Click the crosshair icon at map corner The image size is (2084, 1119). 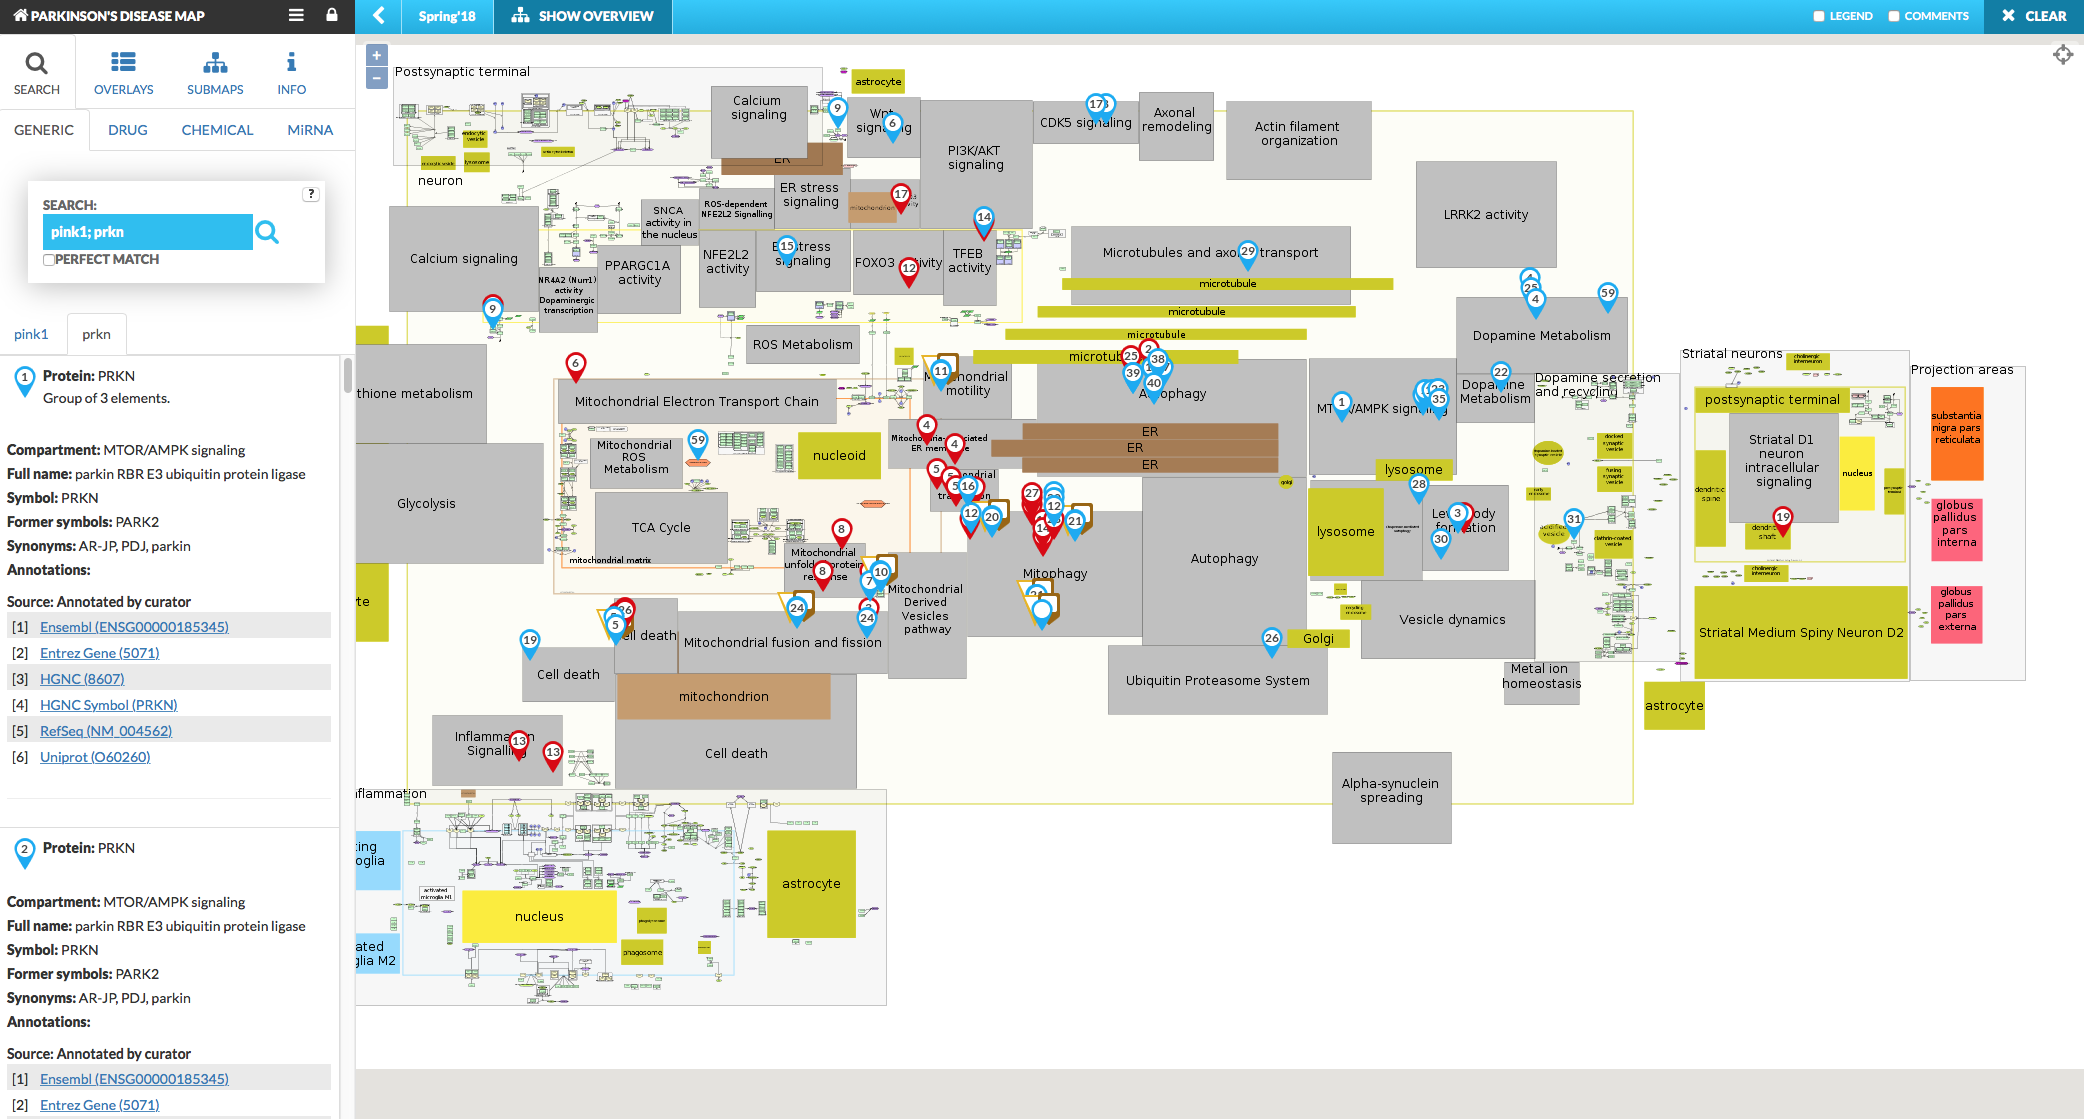[x=2063, y=55]
